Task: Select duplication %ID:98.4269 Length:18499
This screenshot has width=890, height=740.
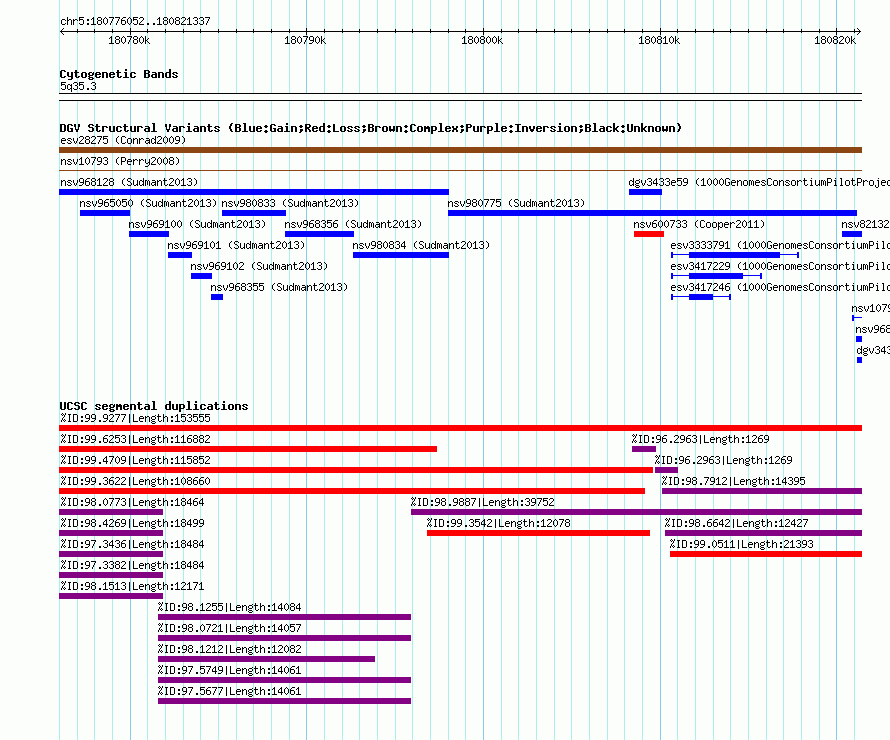Action: click(111, 533)
